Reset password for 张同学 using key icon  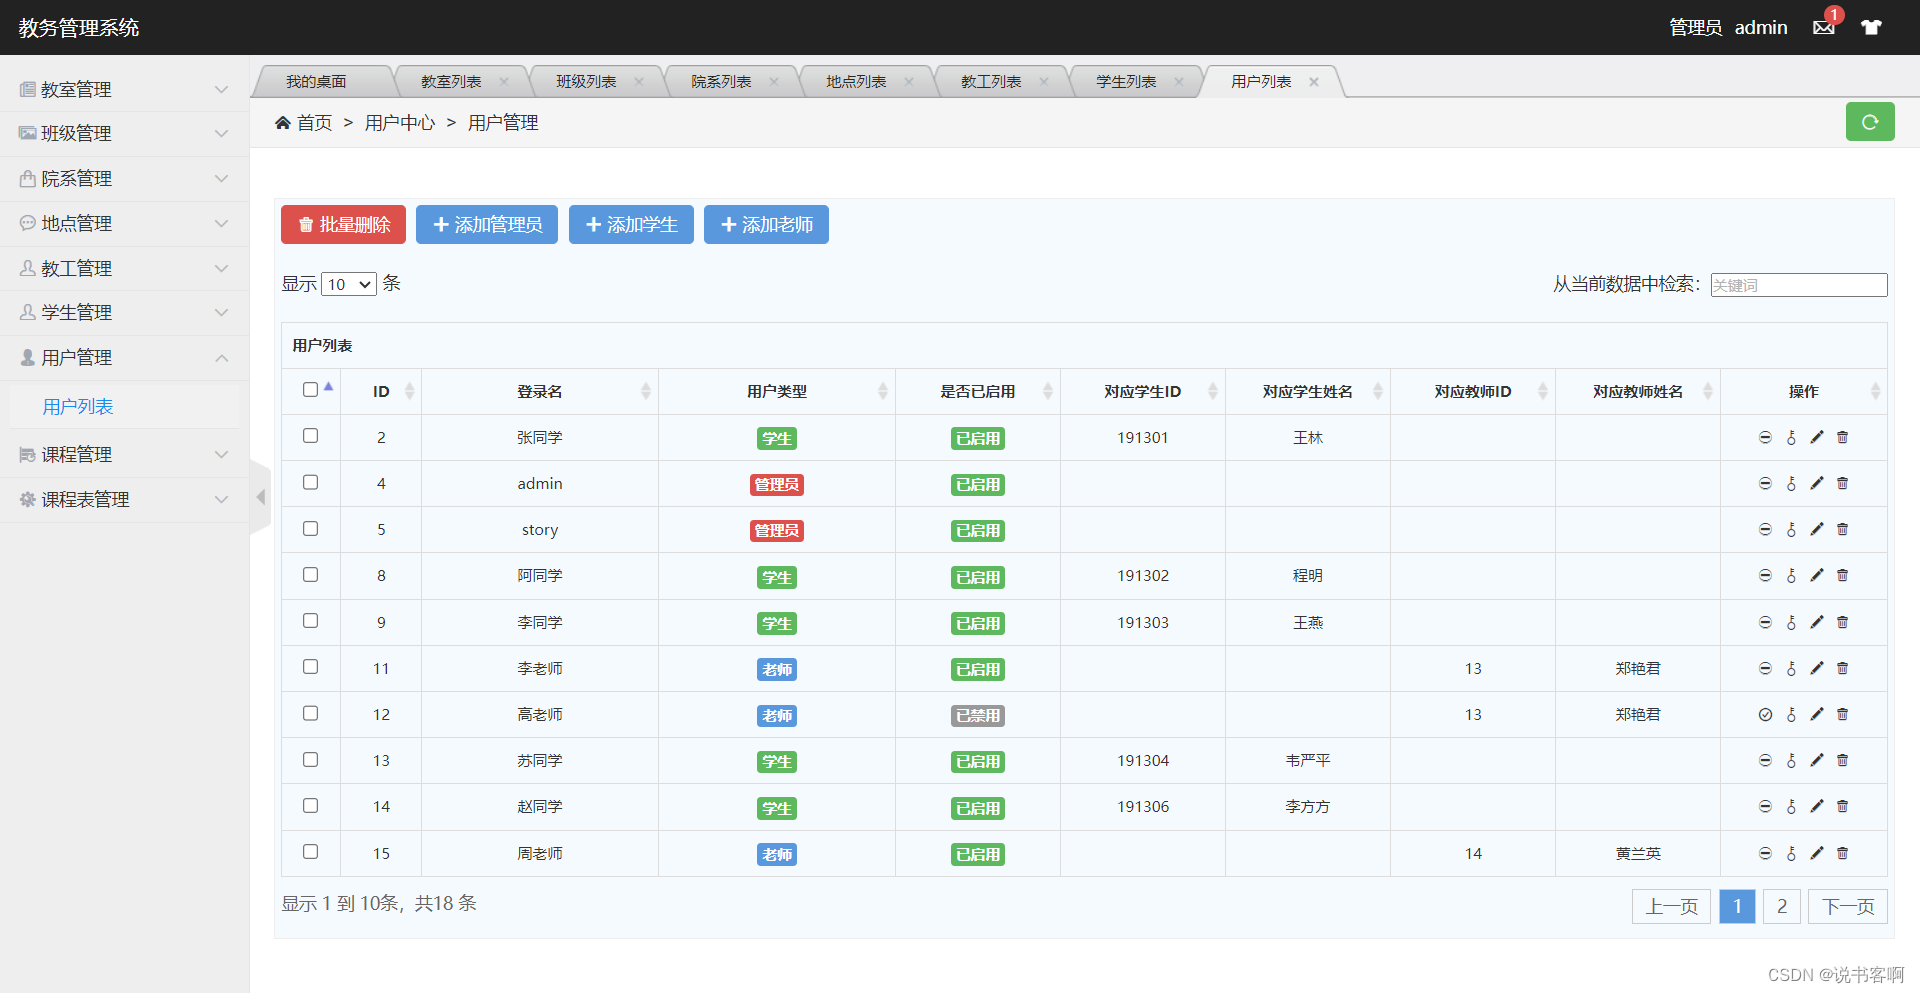point(1791,437)
